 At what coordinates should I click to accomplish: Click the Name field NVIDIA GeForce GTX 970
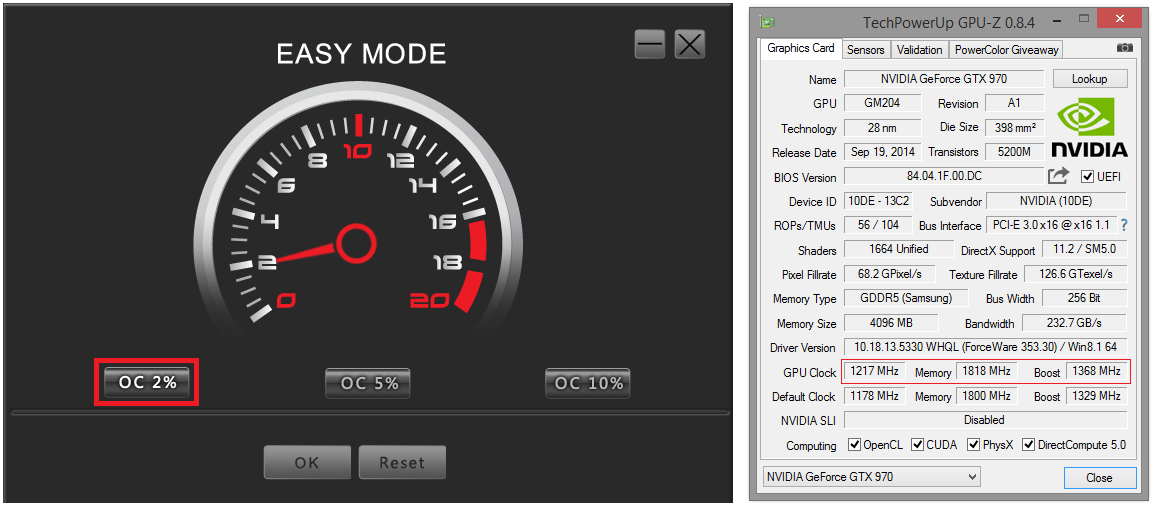(943, 79)
